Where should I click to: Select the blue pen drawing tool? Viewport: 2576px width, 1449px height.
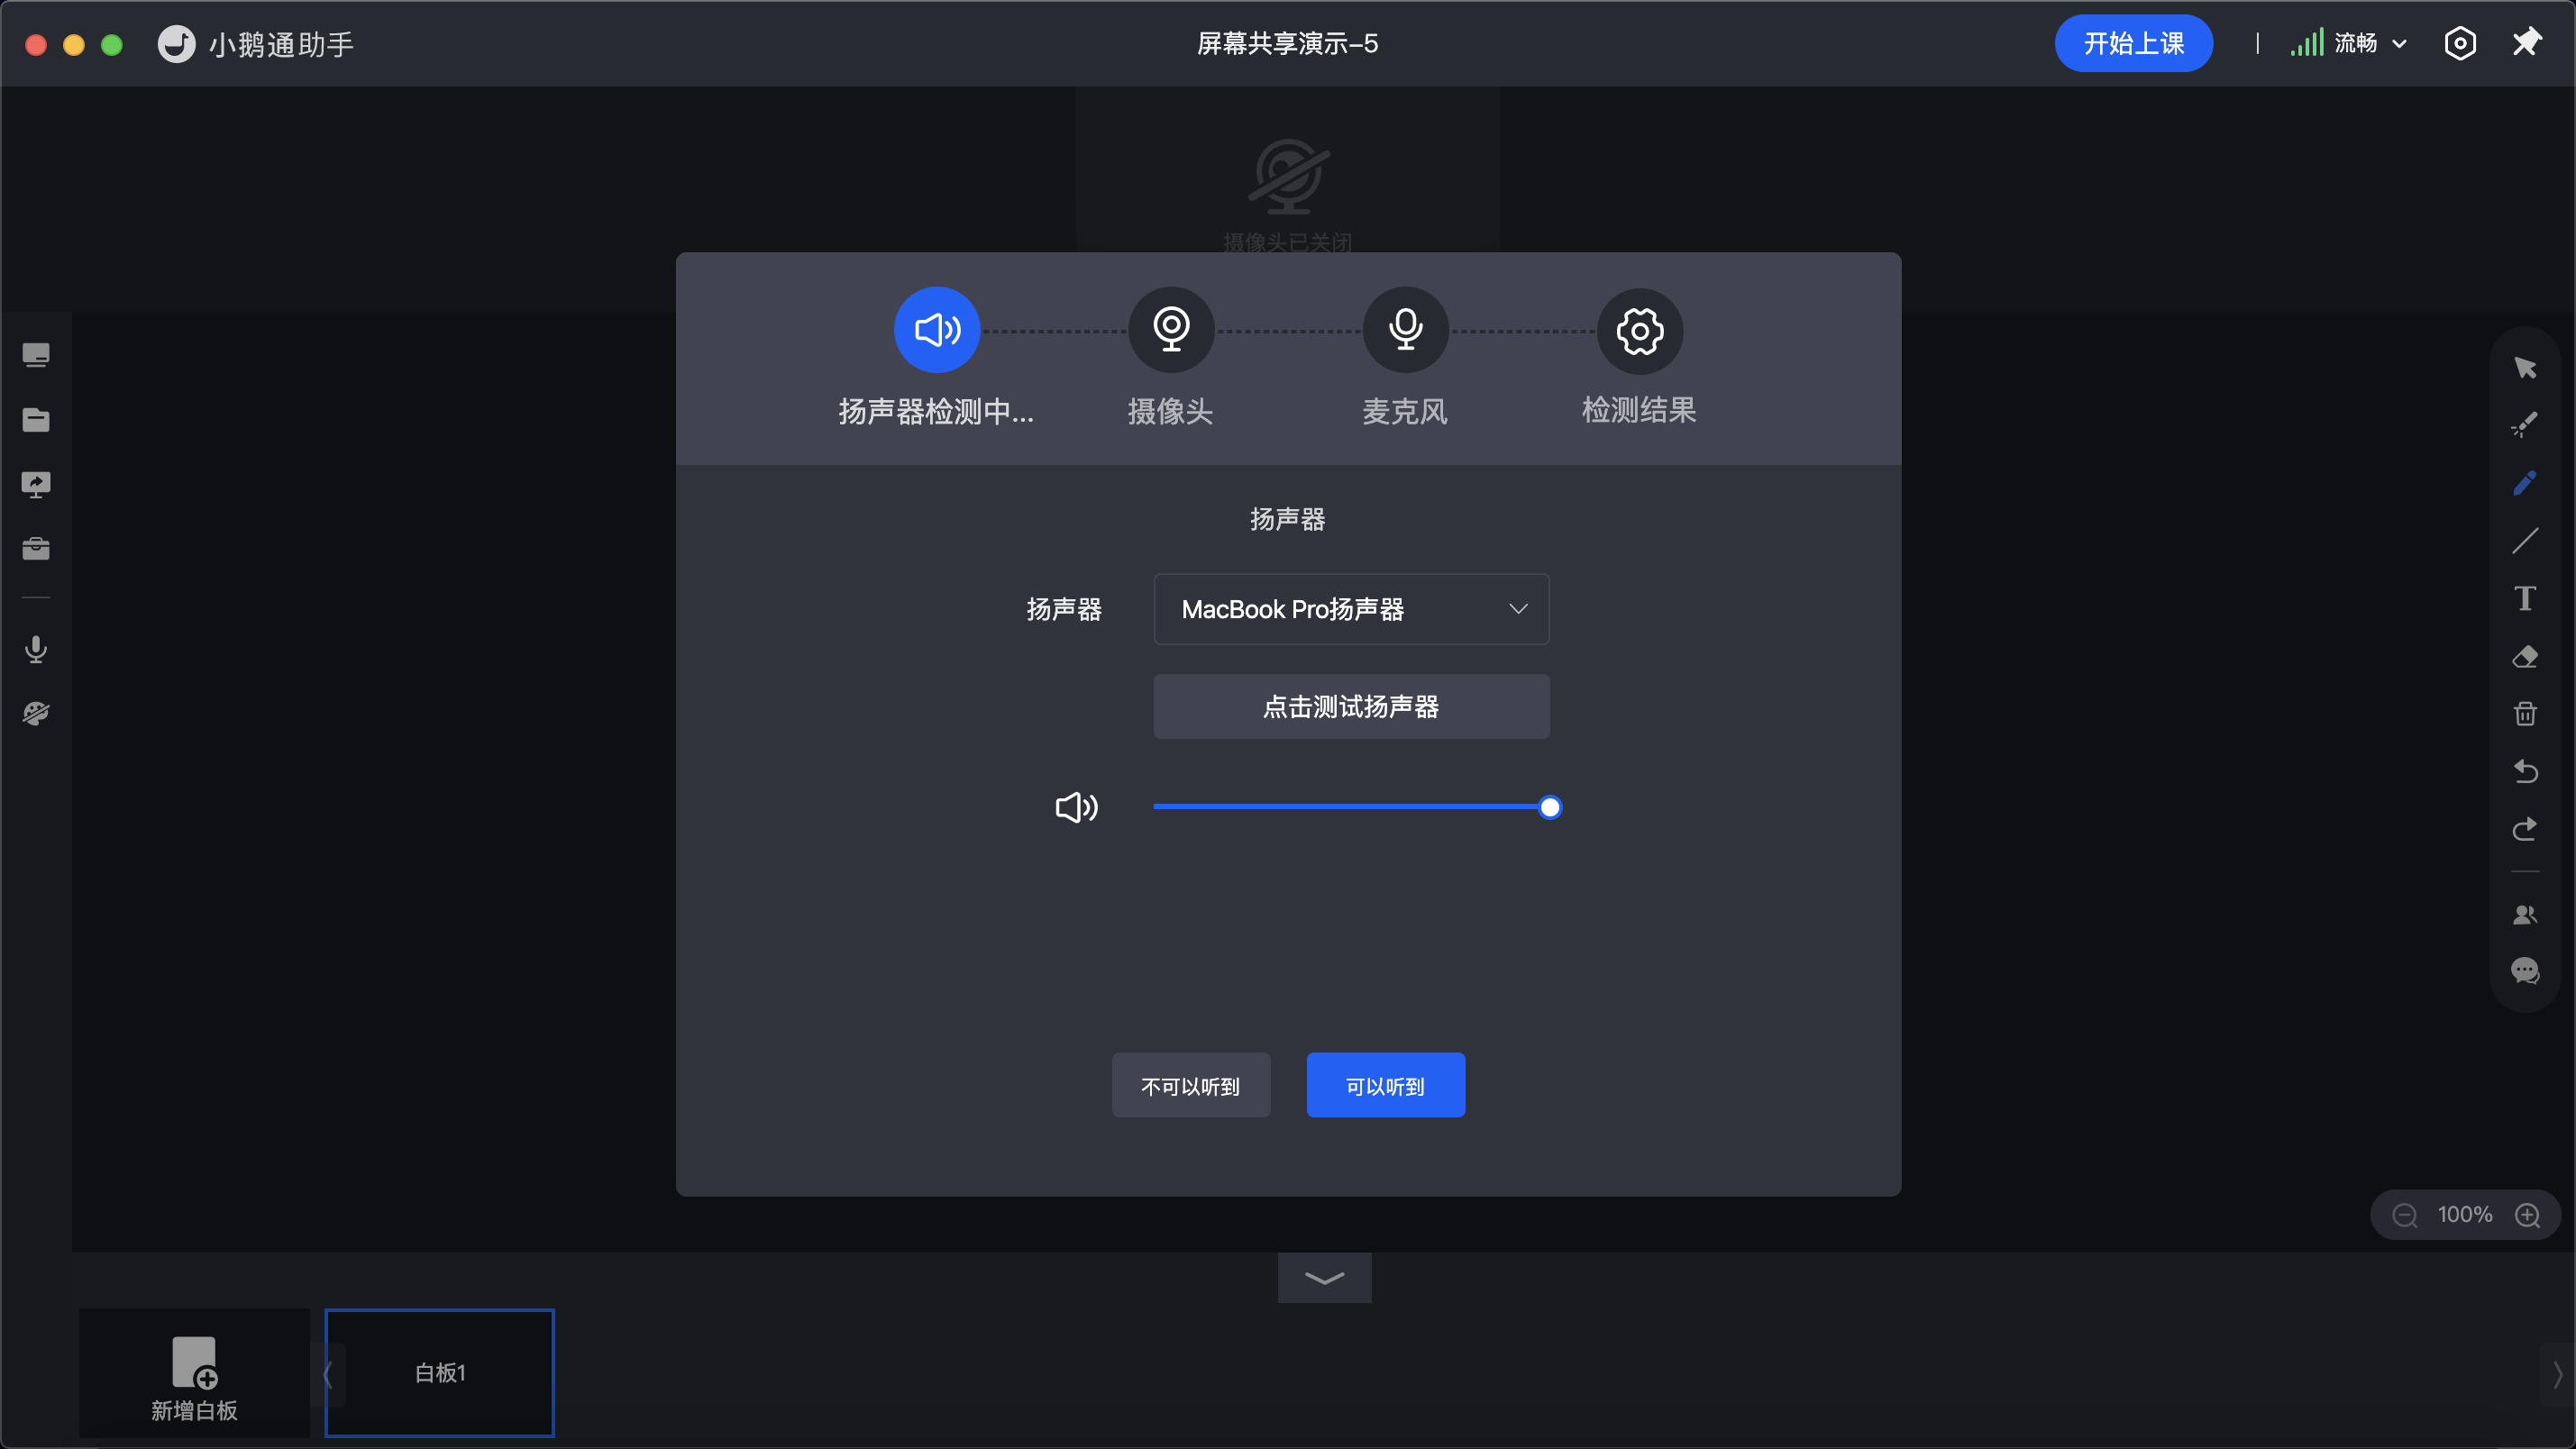pos(2525,483)
